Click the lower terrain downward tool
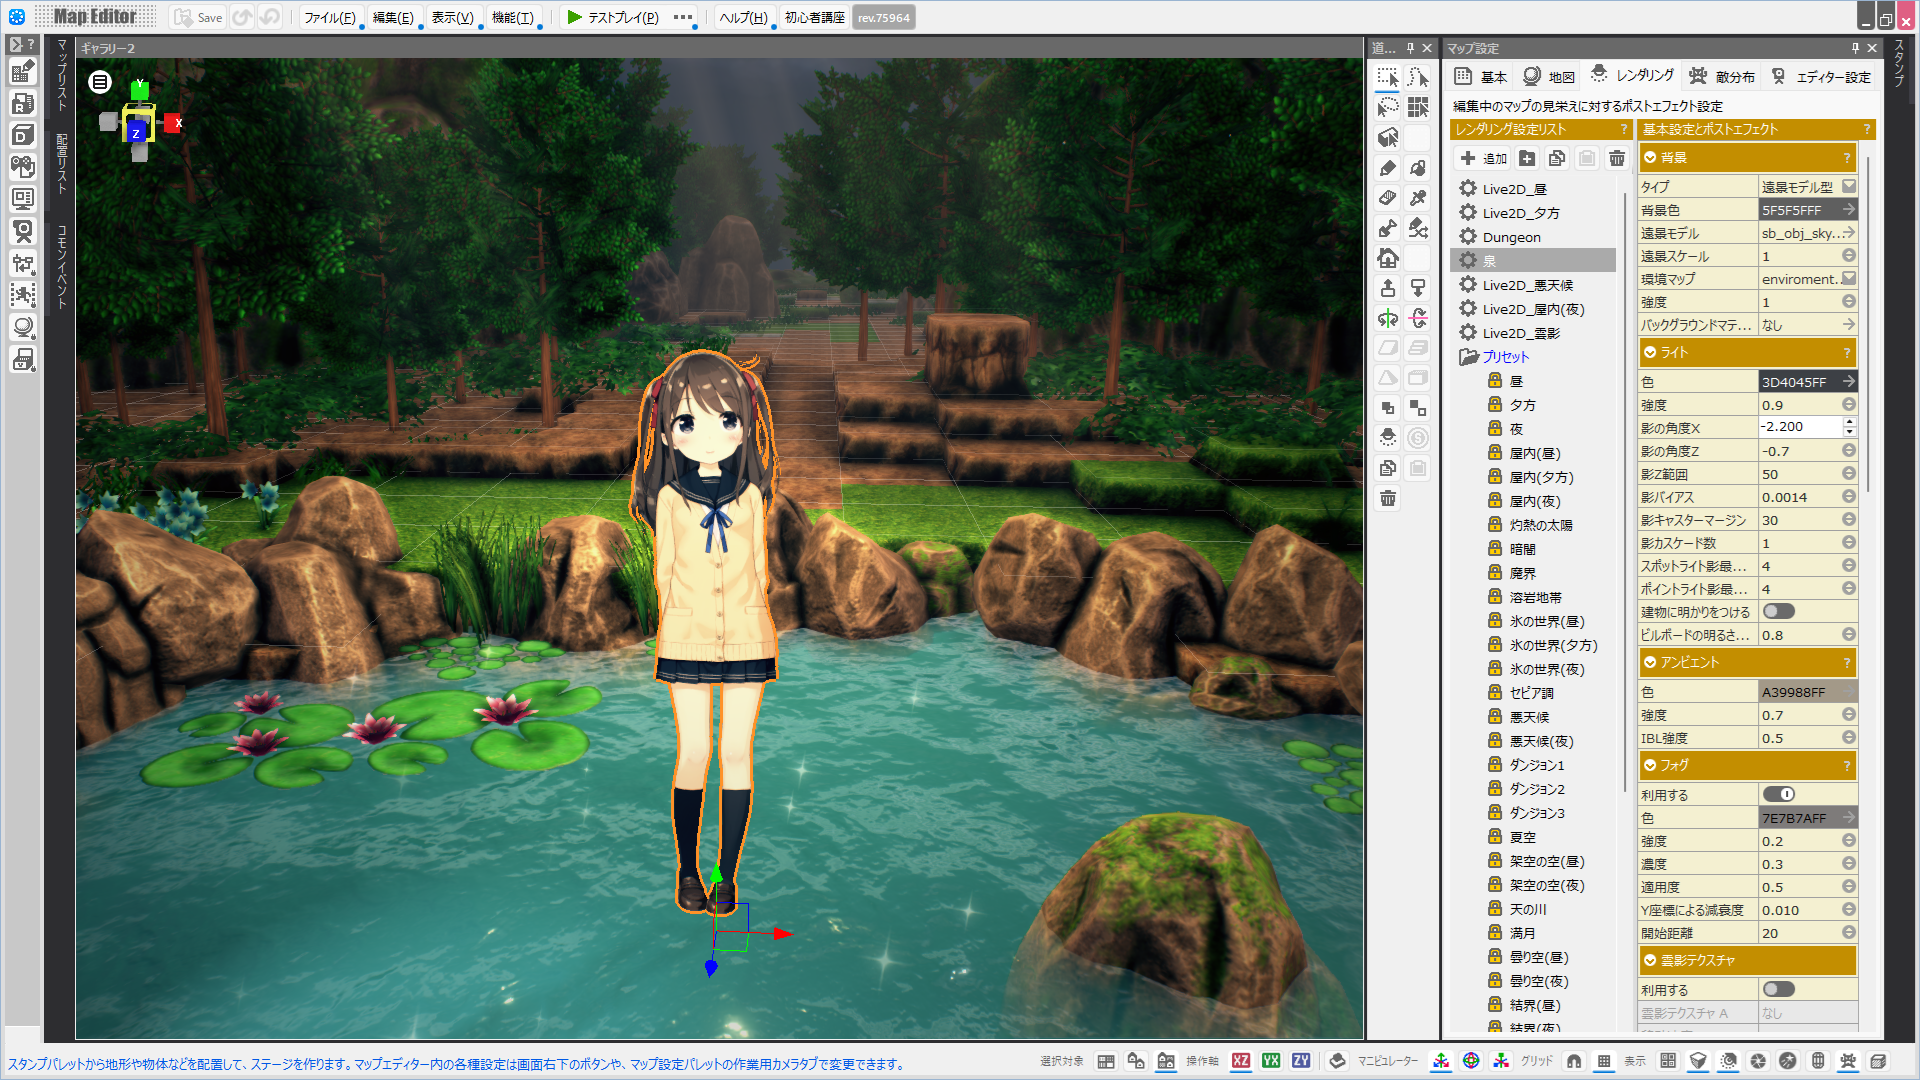The image size is (1920, 1080). tap(1418, 288)
